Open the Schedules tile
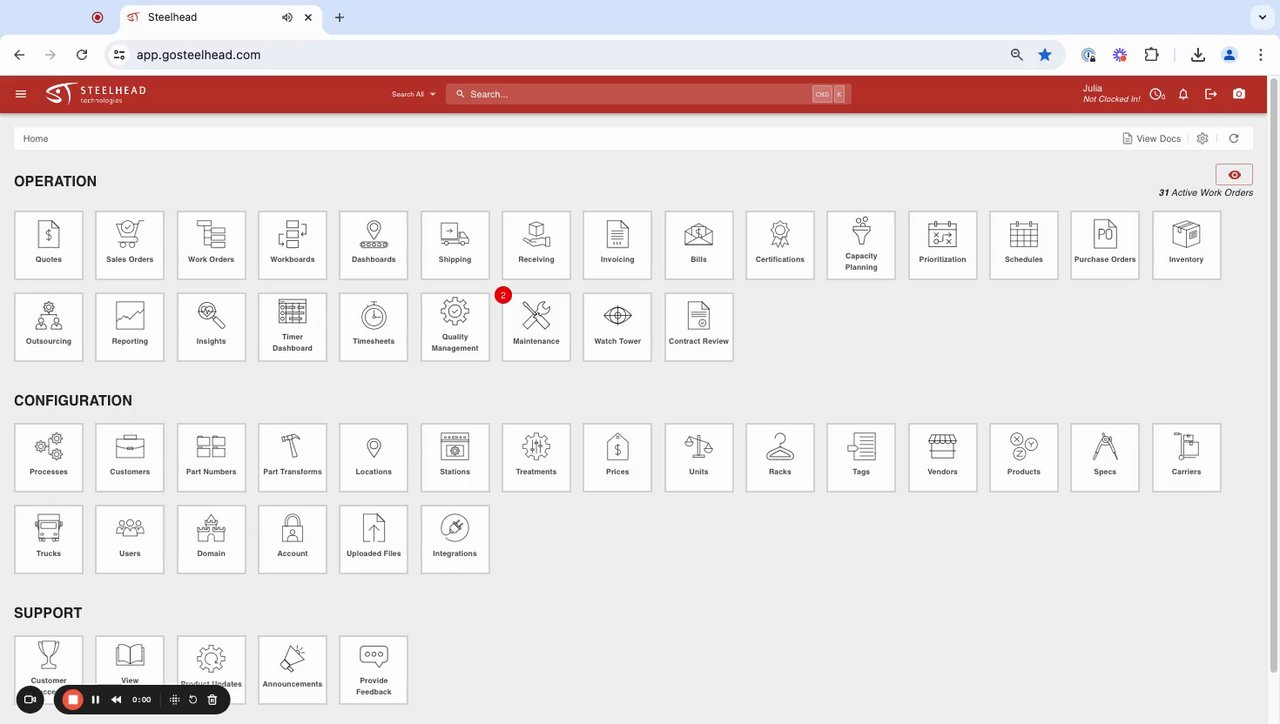Viewport: 1280px width, 724px height. 1024,245
